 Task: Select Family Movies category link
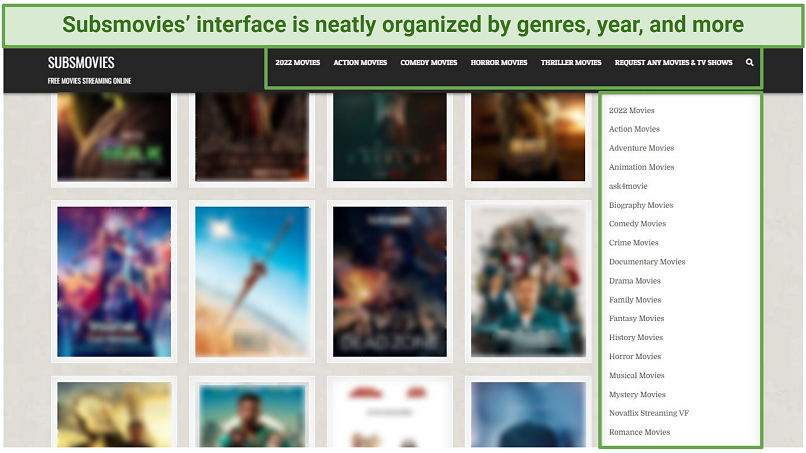tap(635, 300)
